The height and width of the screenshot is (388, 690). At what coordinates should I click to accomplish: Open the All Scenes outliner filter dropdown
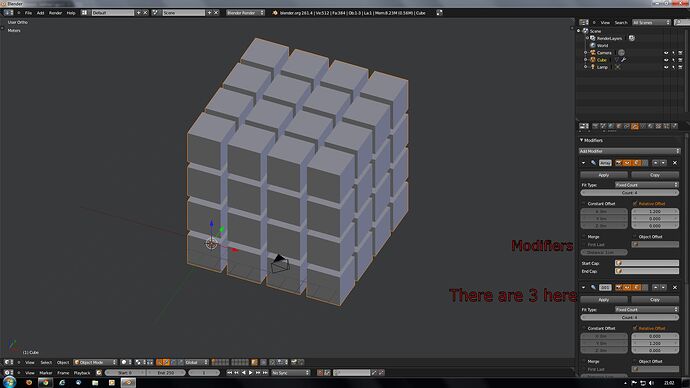[652, 22]
